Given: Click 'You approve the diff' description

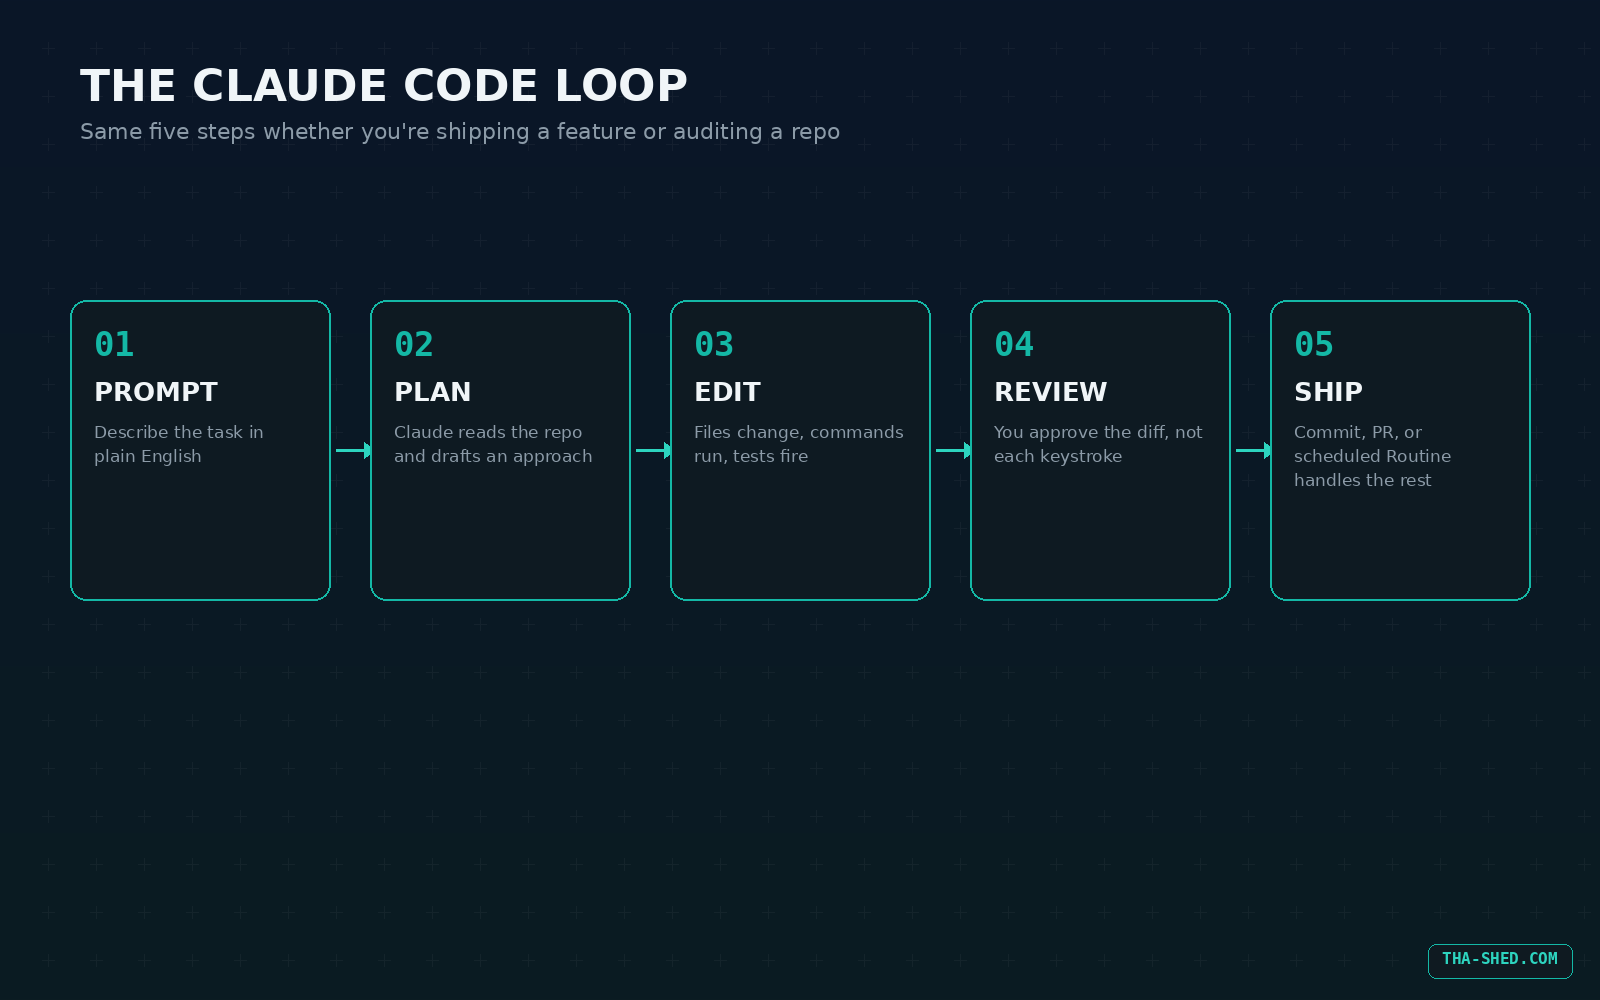Looking at the screenshot, I should coord(1098,444).
